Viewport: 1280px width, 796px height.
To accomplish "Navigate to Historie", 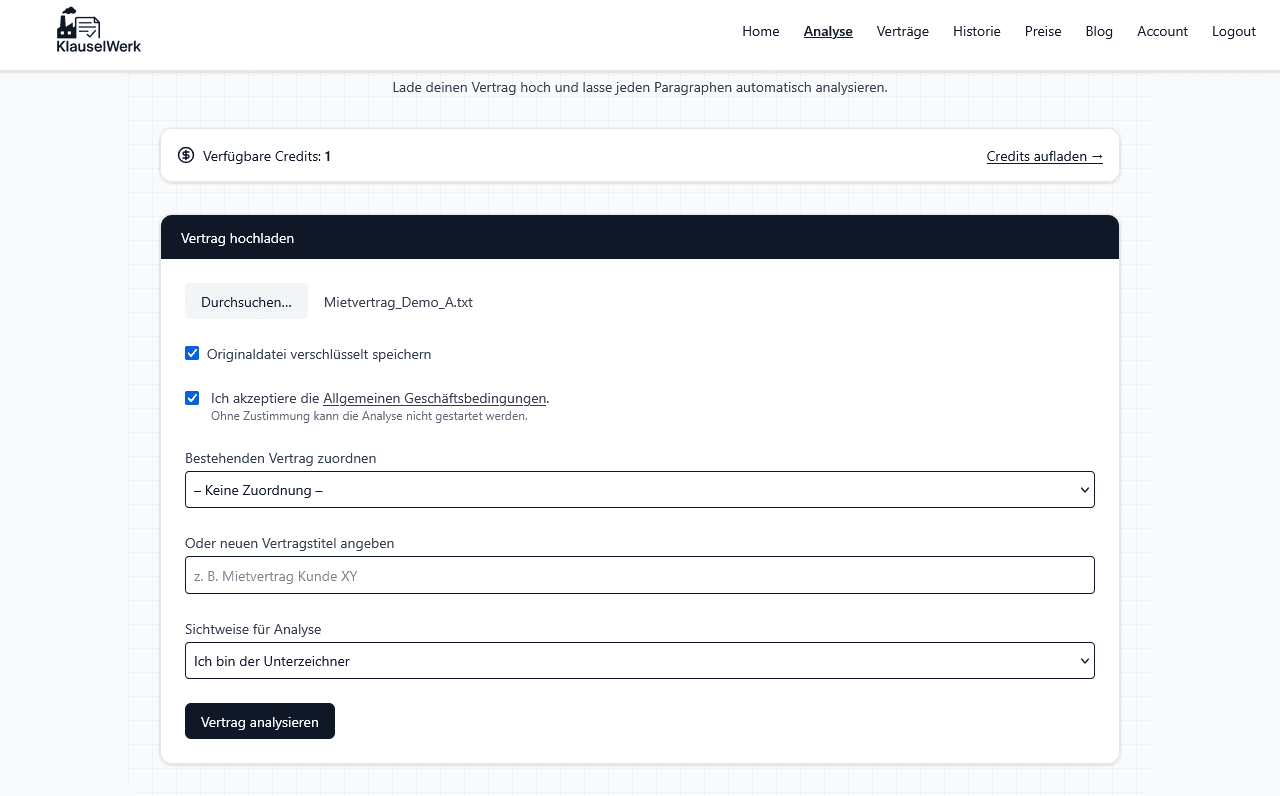I will point(976,31).
